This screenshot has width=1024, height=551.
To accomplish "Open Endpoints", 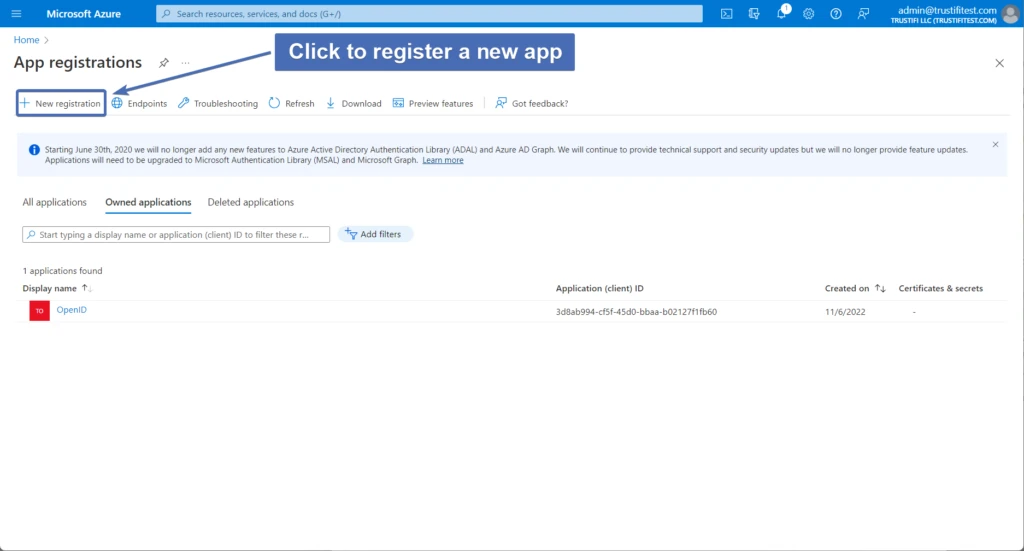I will [139, 103].
